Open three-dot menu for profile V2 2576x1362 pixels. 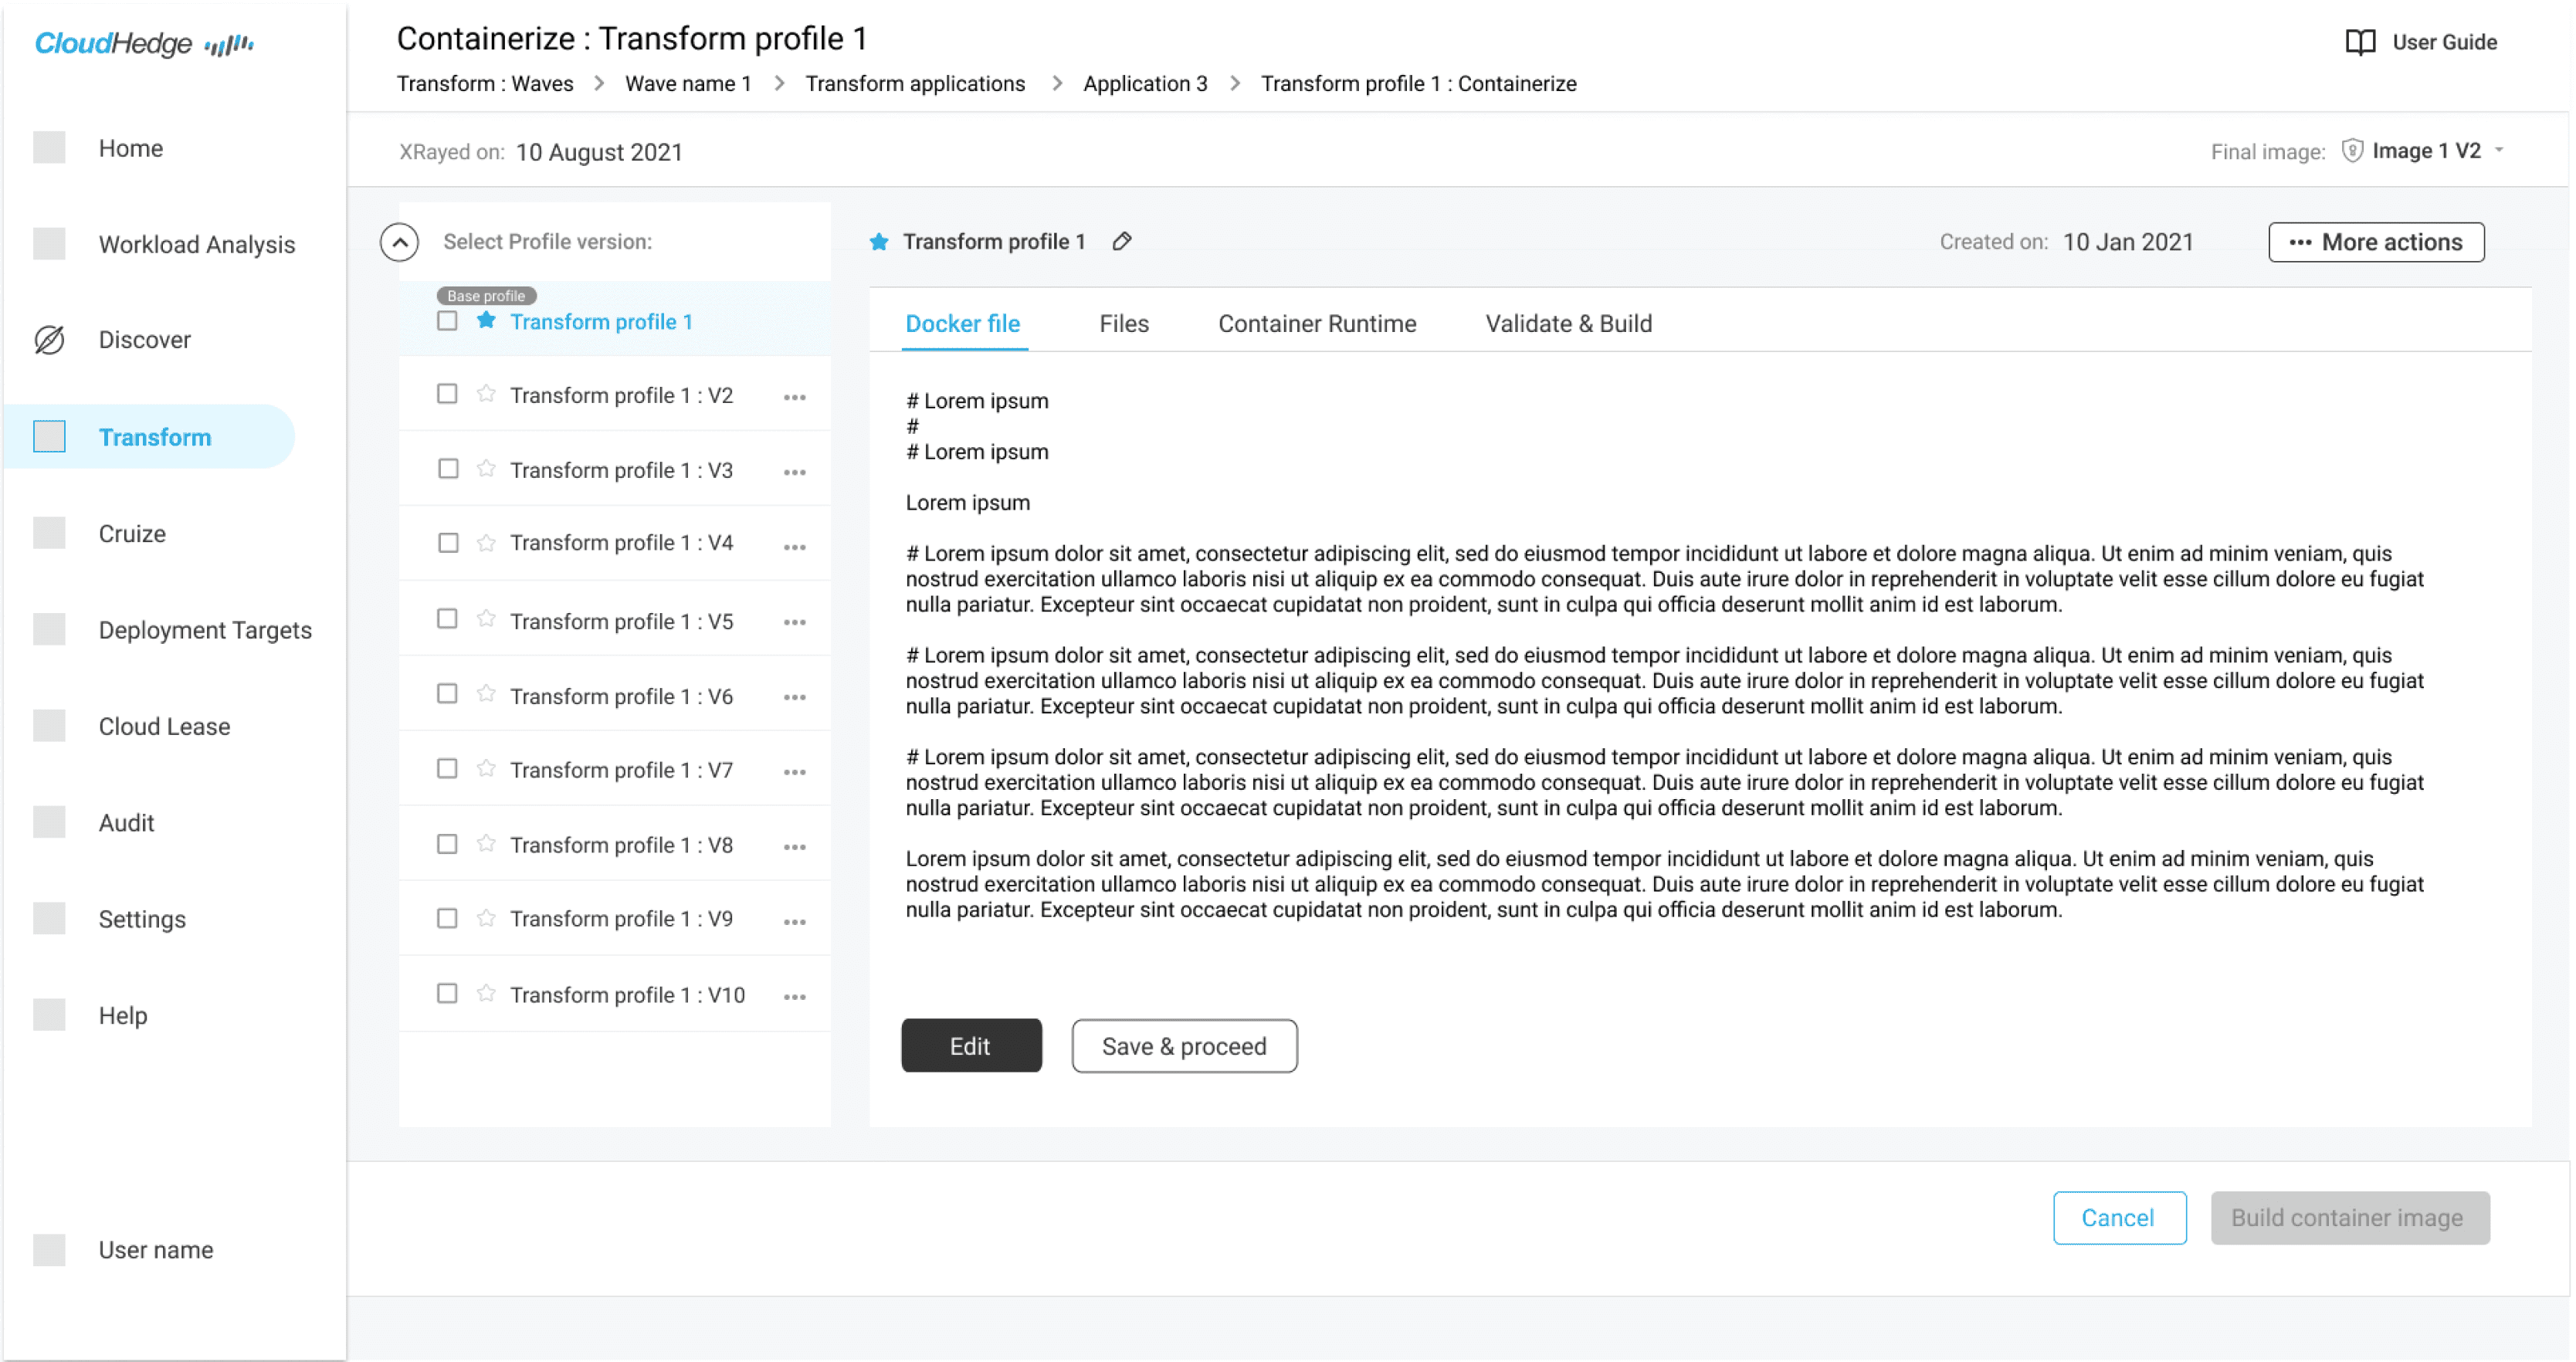(x=795, y=397)
